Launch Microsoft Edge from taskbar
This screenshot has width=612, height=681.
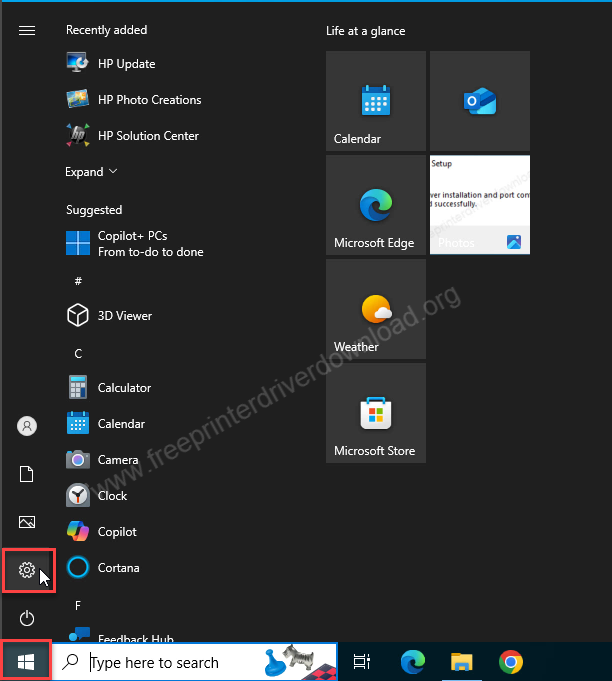coord(413,662)
